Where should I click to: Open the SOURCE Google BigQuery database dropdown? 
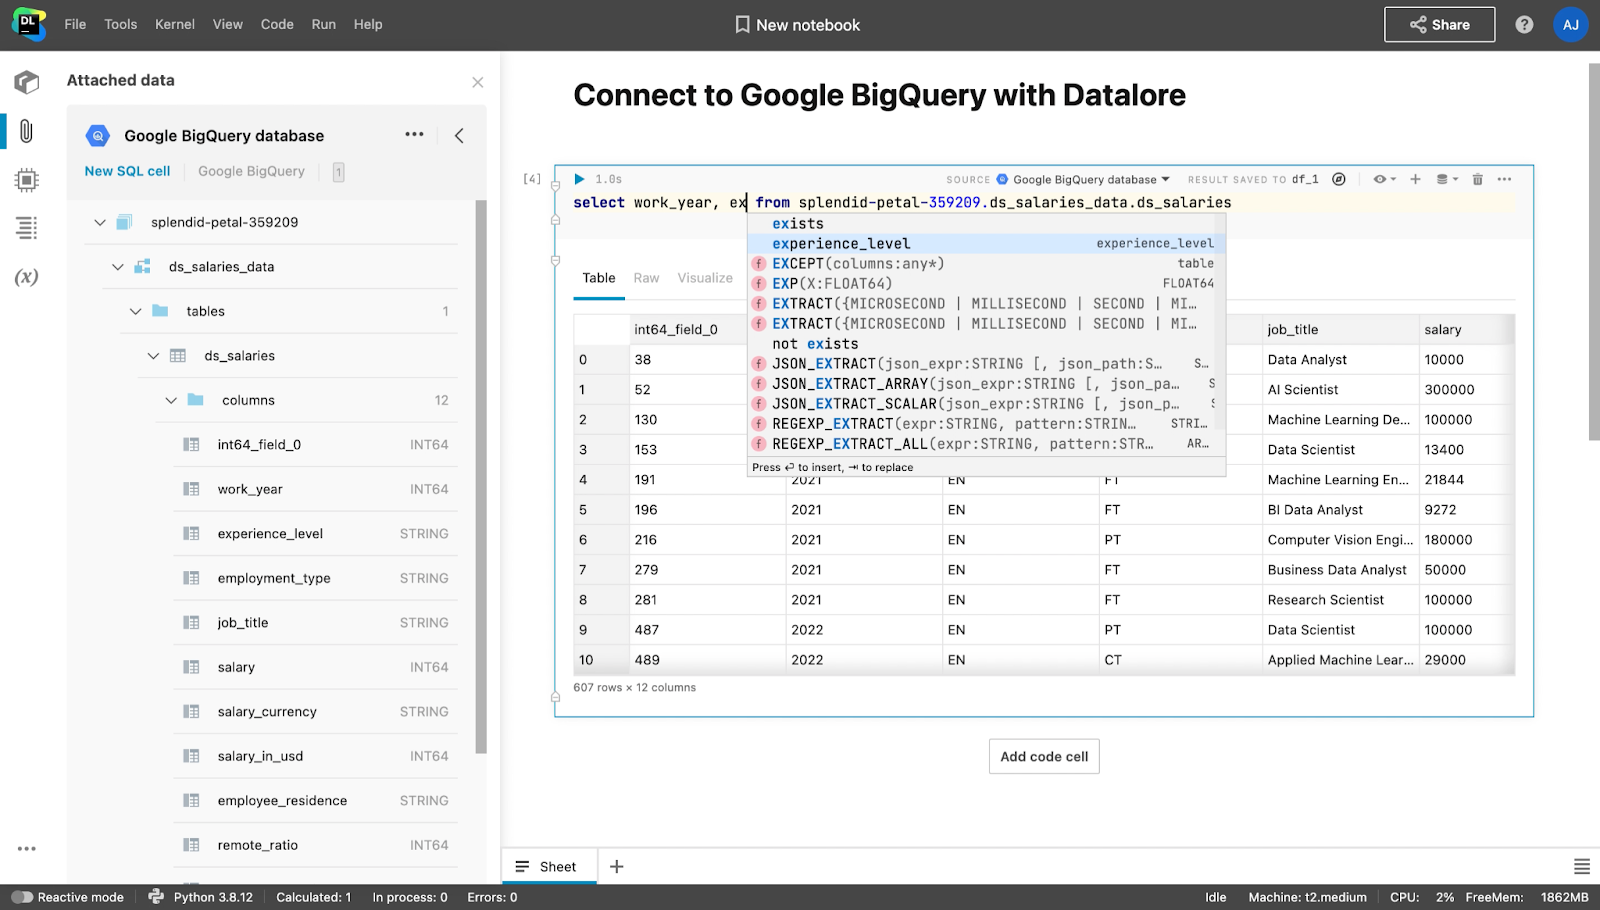click(x=1084, y=180)
